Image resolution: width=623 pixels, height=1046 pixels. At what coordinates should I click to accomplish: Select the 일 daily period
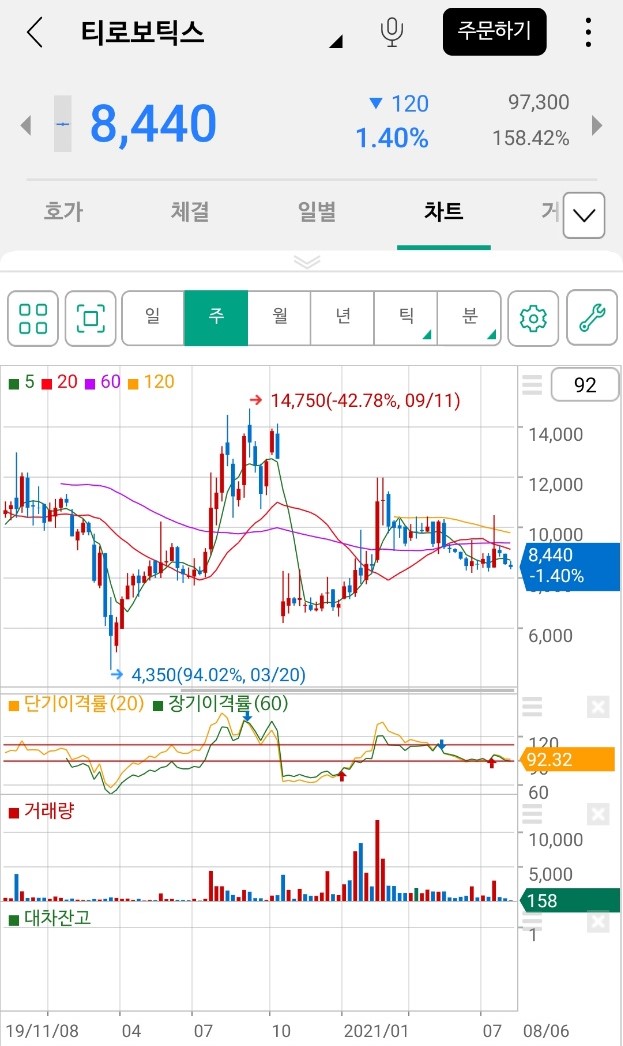point(153,318)
